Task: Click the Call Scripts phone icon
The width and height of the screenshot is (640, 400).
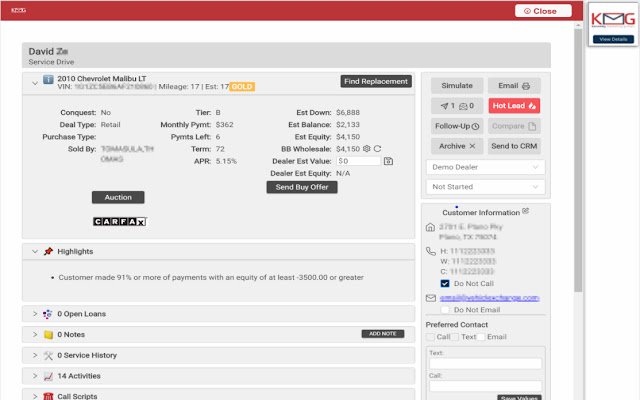Action: tap(48, 396)
